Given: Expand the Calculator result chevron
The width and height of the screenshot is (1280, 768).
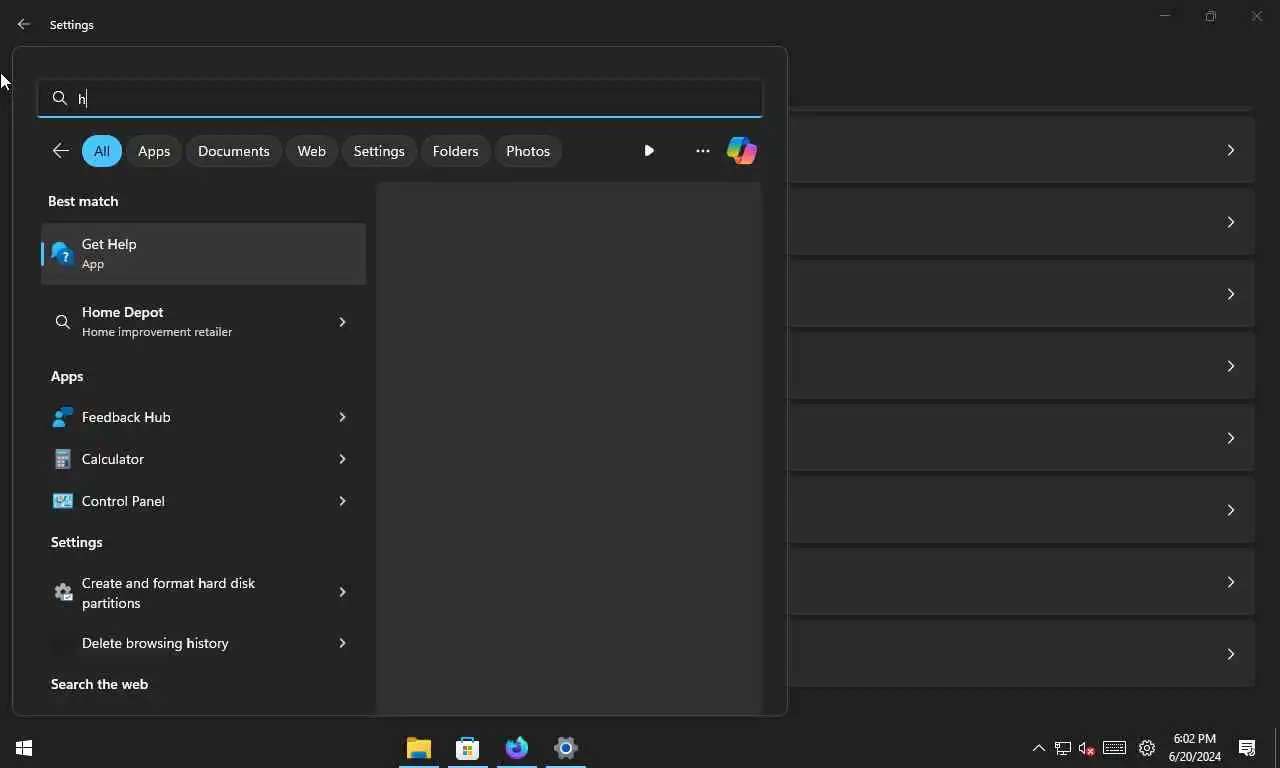Looking at the screenshot, I should point(342,459).
